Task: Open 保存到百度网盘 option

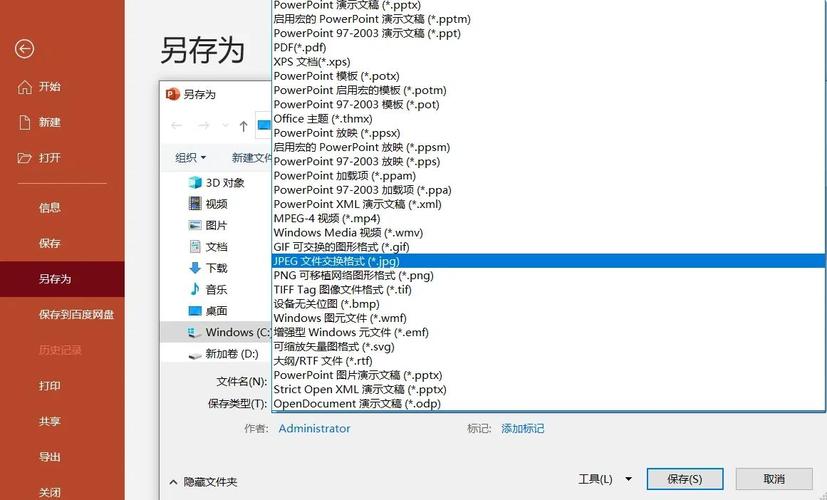Action: tap(62, 315)
